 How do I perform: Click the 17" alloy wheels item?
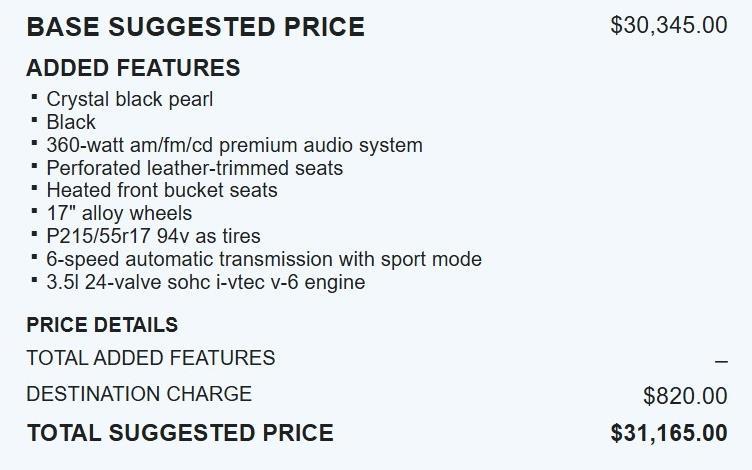pos(119,213)
